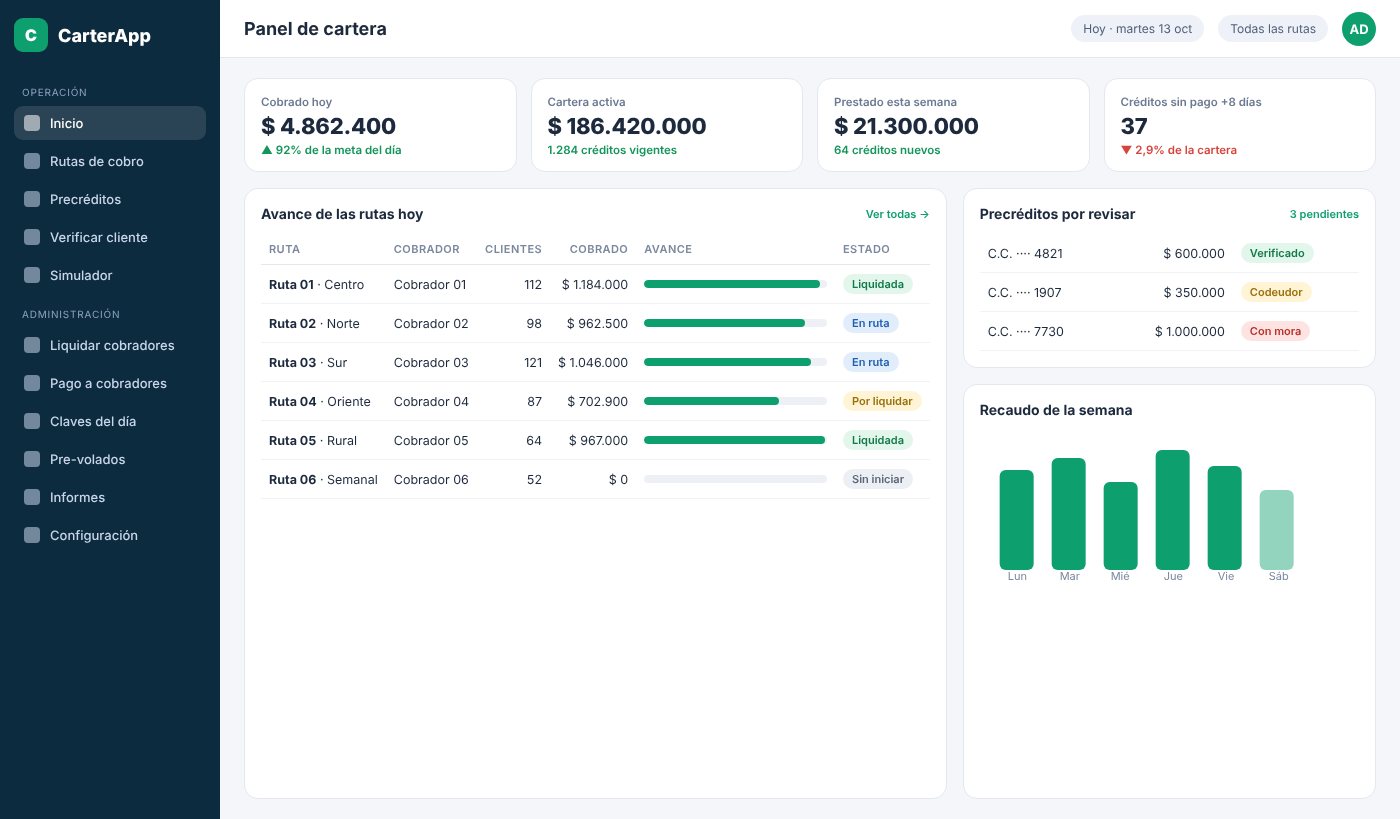This screenshot has height=819, width=1400.
Task: Click the Por liquidar status badge
Action: (x=882, y=401)
